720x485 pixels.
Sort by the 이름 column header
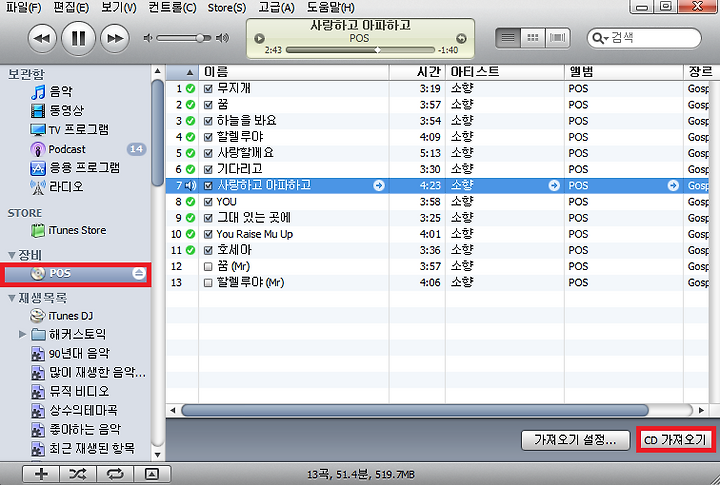tap(294, 72)
